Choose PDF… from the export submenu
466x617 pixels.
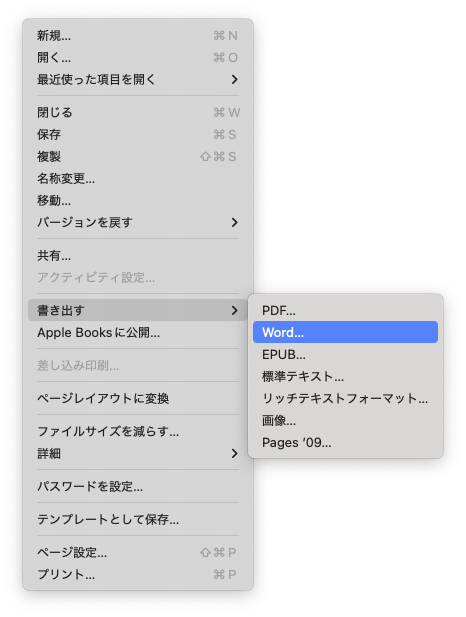click(345, 310)
